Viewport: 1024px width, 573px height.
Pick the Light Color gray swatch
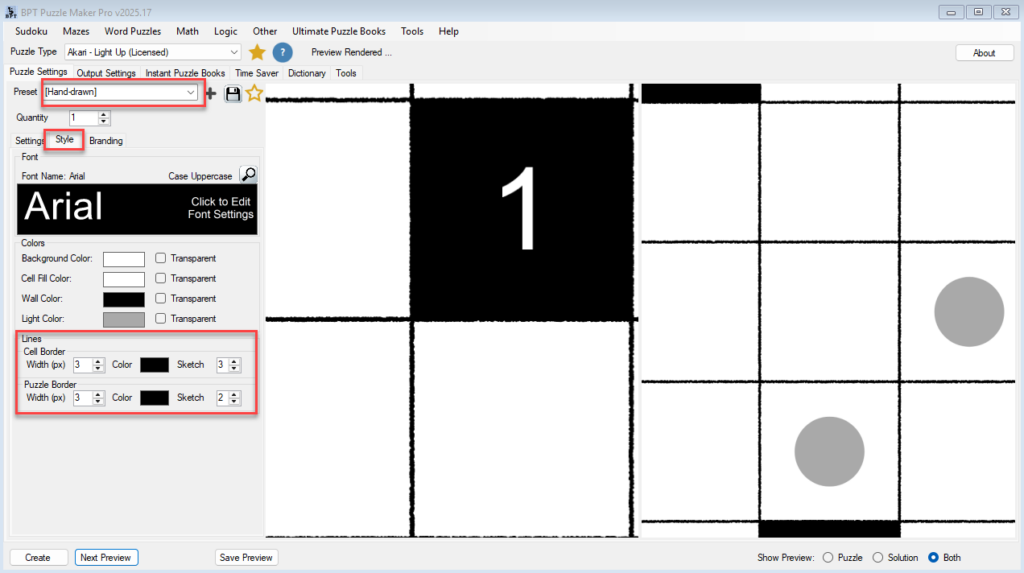click(124, 319)
